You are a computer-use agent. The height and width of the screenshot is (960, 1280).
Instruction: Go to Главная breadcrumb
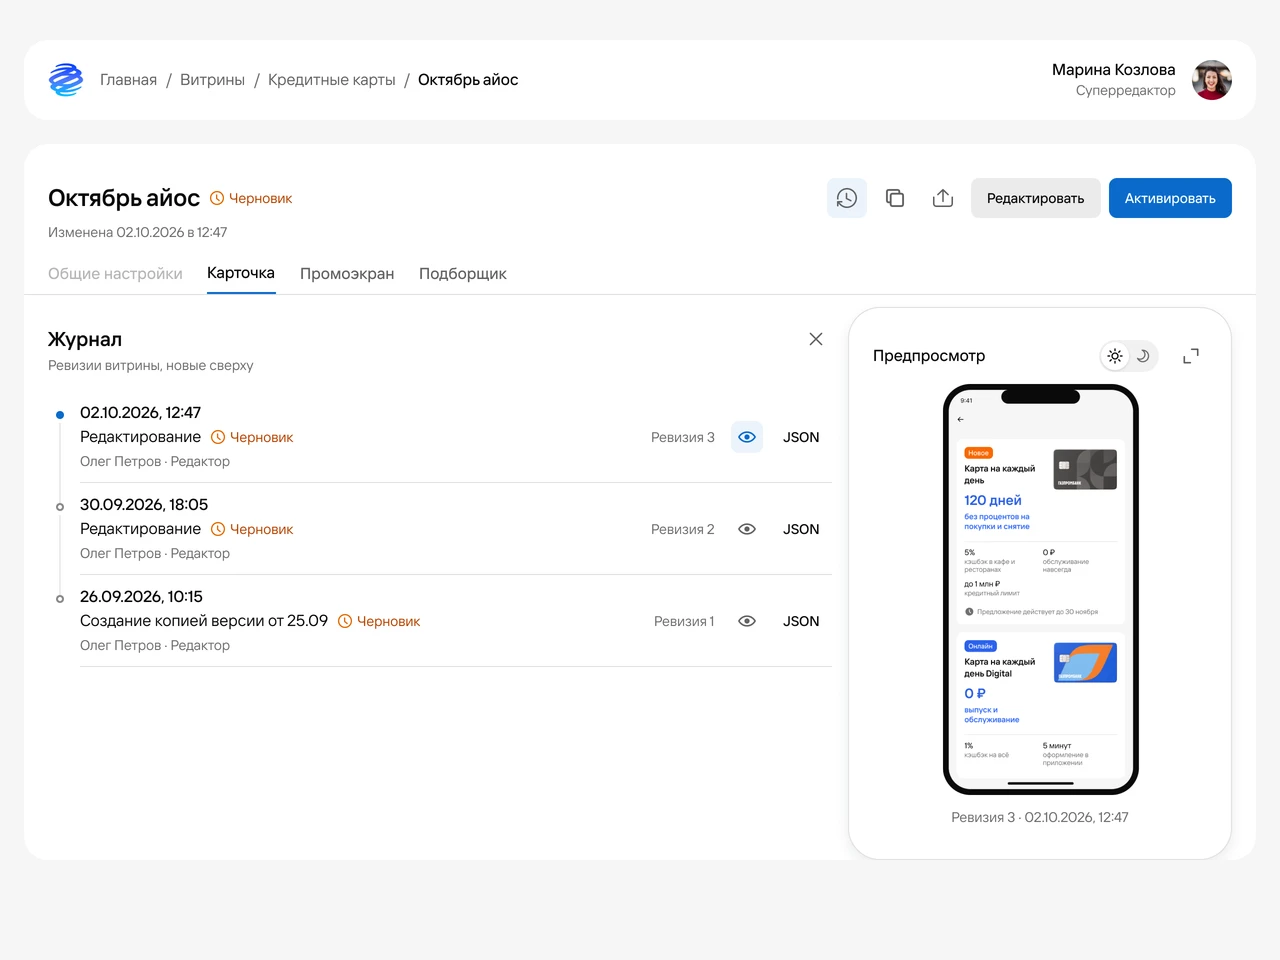(x=128, y=80)
